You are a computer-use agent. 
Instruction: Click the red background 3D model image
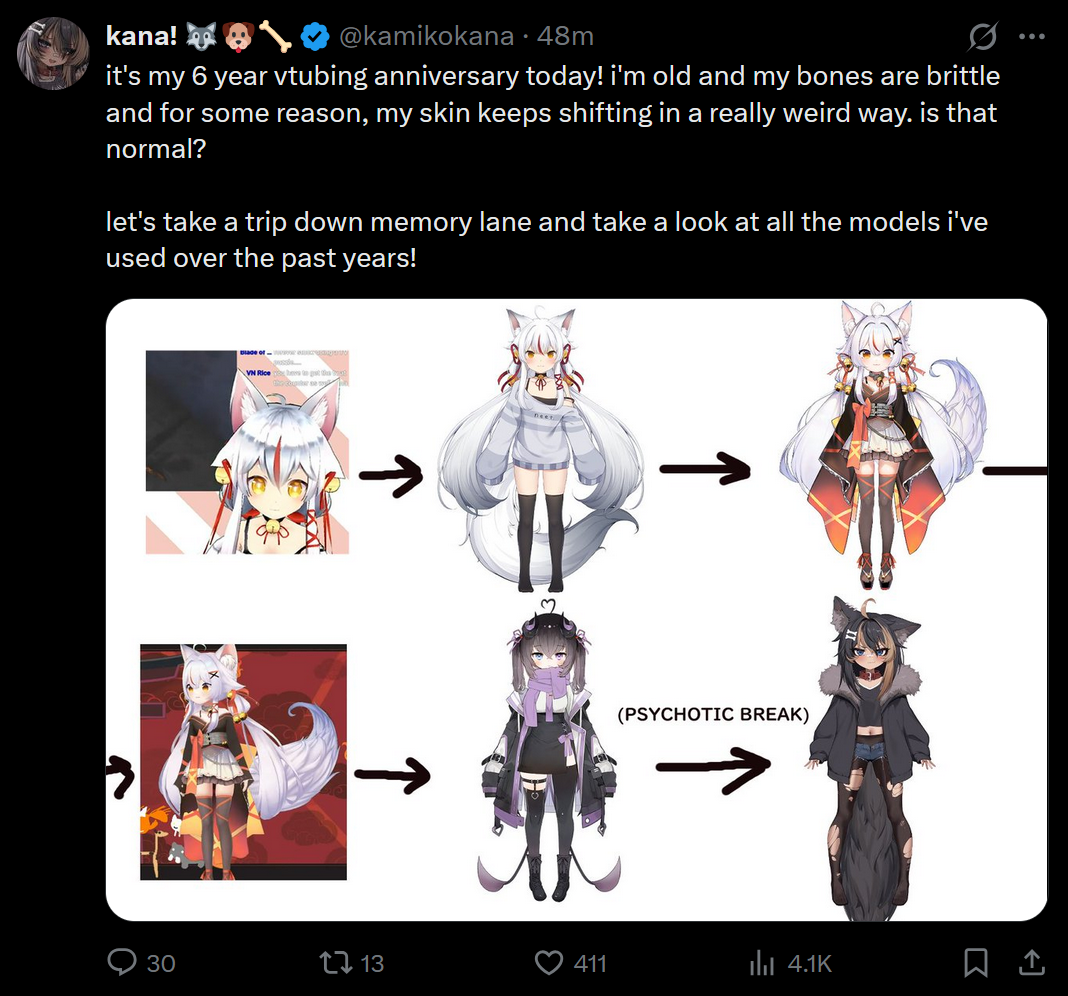243,762
